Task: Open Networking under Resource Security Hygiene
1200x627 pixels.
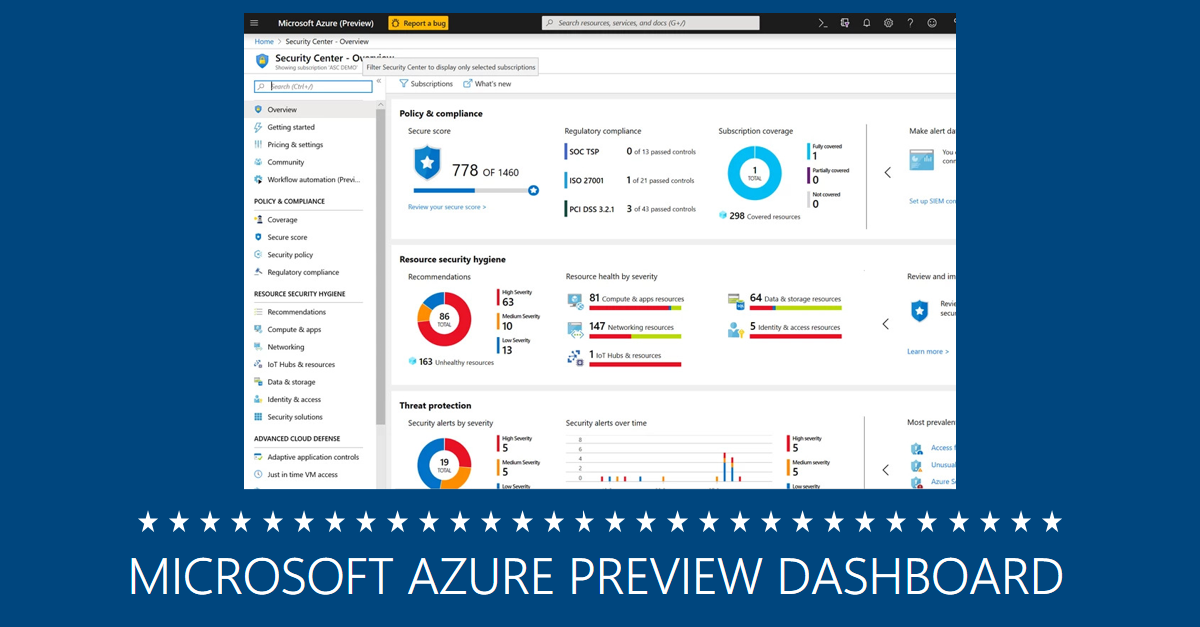Action: pyautogui.click(x=286, y=346)
